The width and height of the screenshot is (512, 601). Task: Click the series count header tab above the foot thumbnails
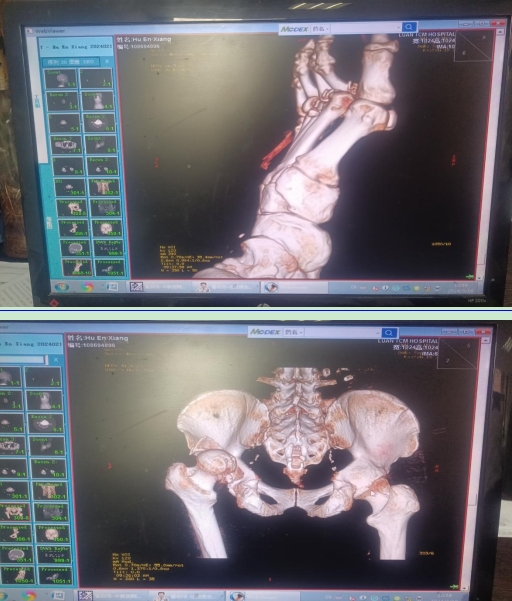point(71,62)
